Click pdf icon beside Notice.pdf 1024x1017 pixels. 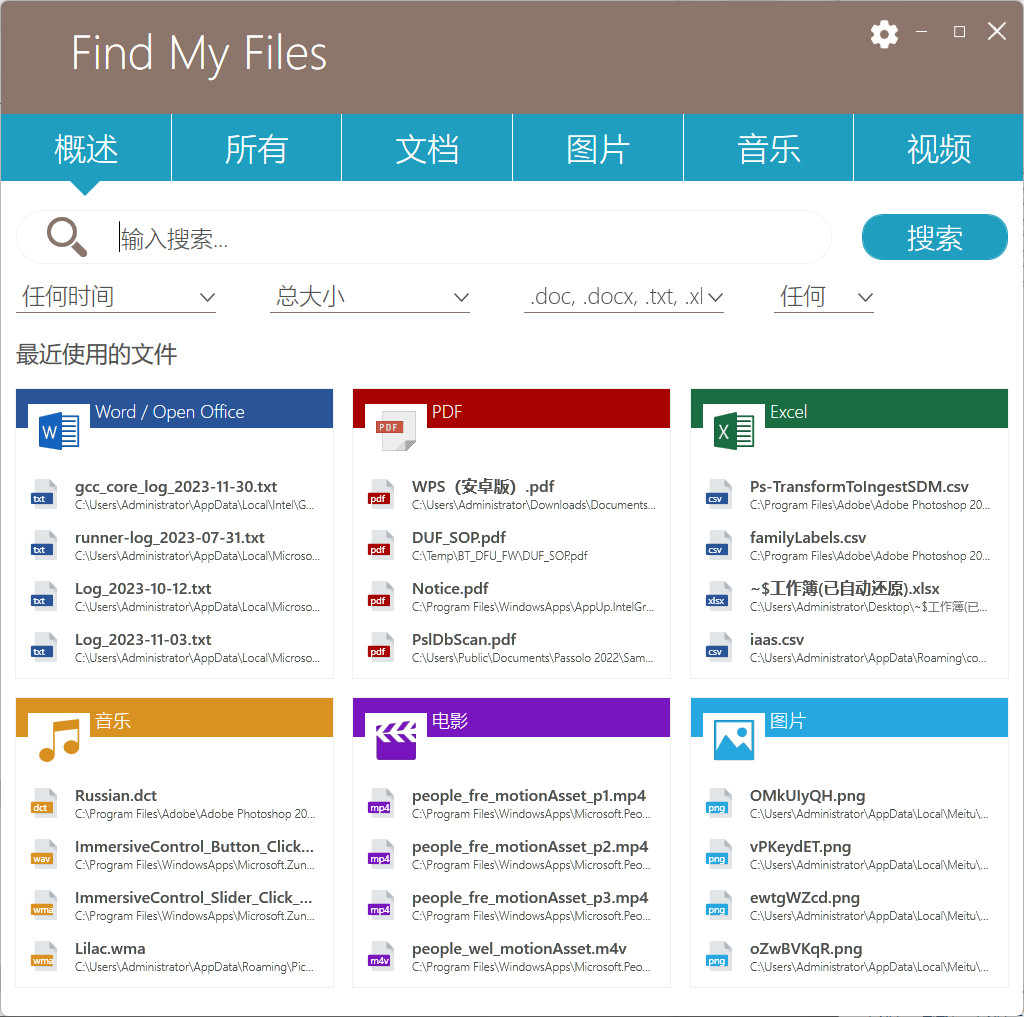pyautogui.click(x=381, y=596)
